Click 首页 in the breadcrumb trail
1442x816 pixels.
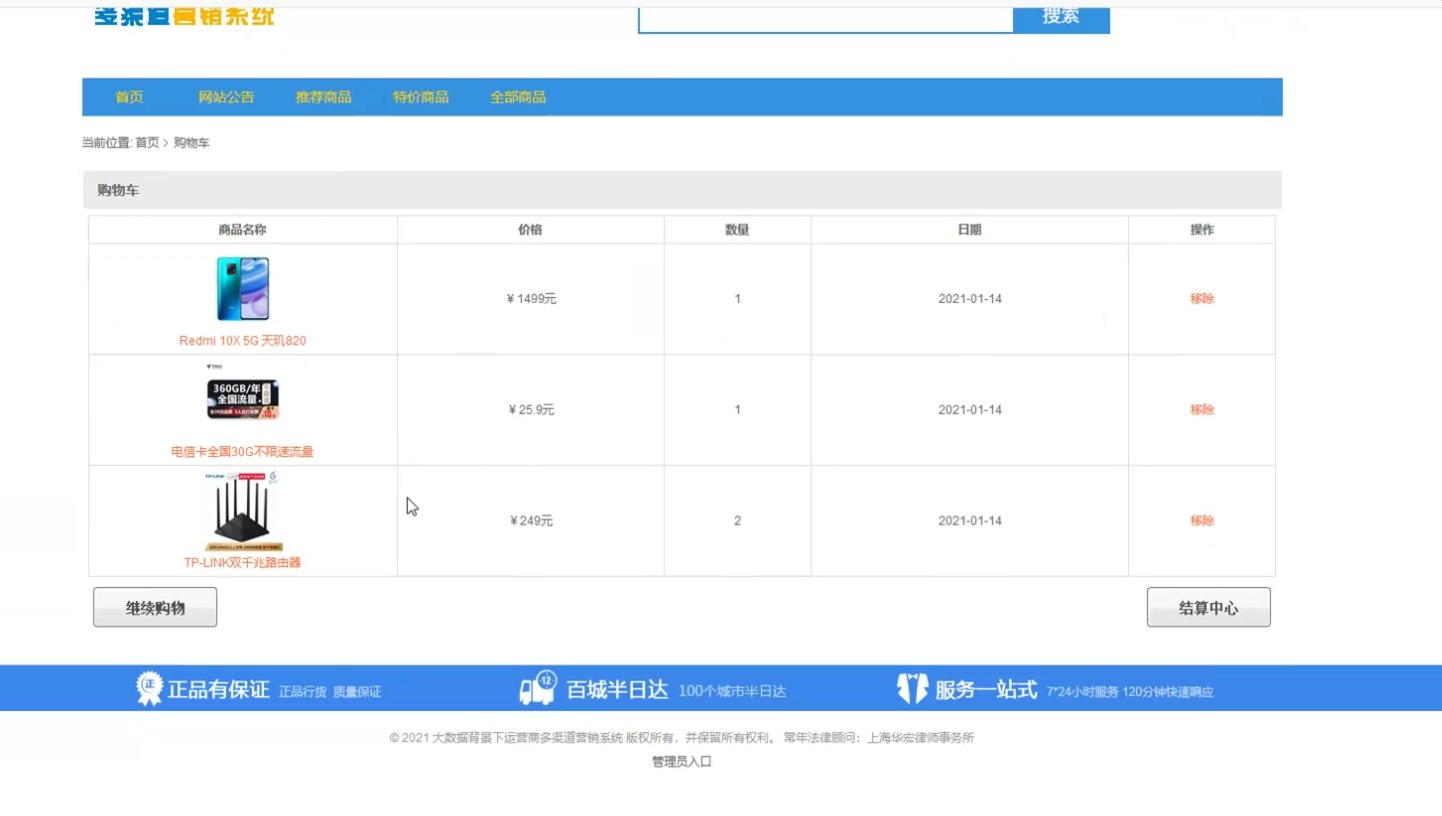(x=147, y=143)
